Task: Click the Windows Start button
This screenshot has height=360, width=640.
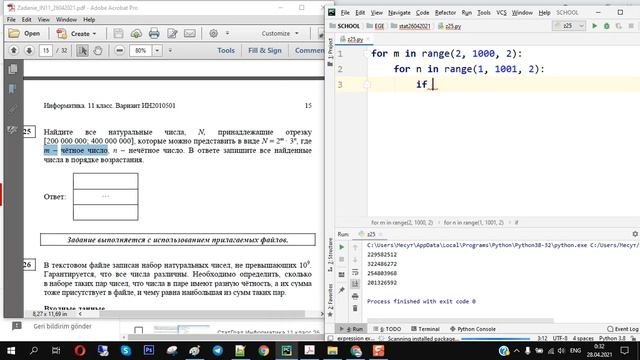Action: point(11,350)
